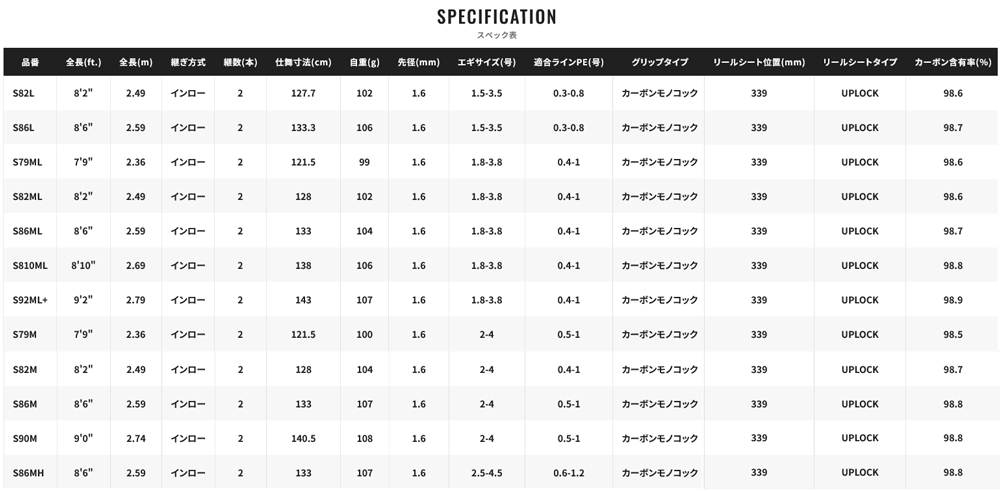Select the 127.7 storage length cell
1000x491 pixels.
pos(304,93)
